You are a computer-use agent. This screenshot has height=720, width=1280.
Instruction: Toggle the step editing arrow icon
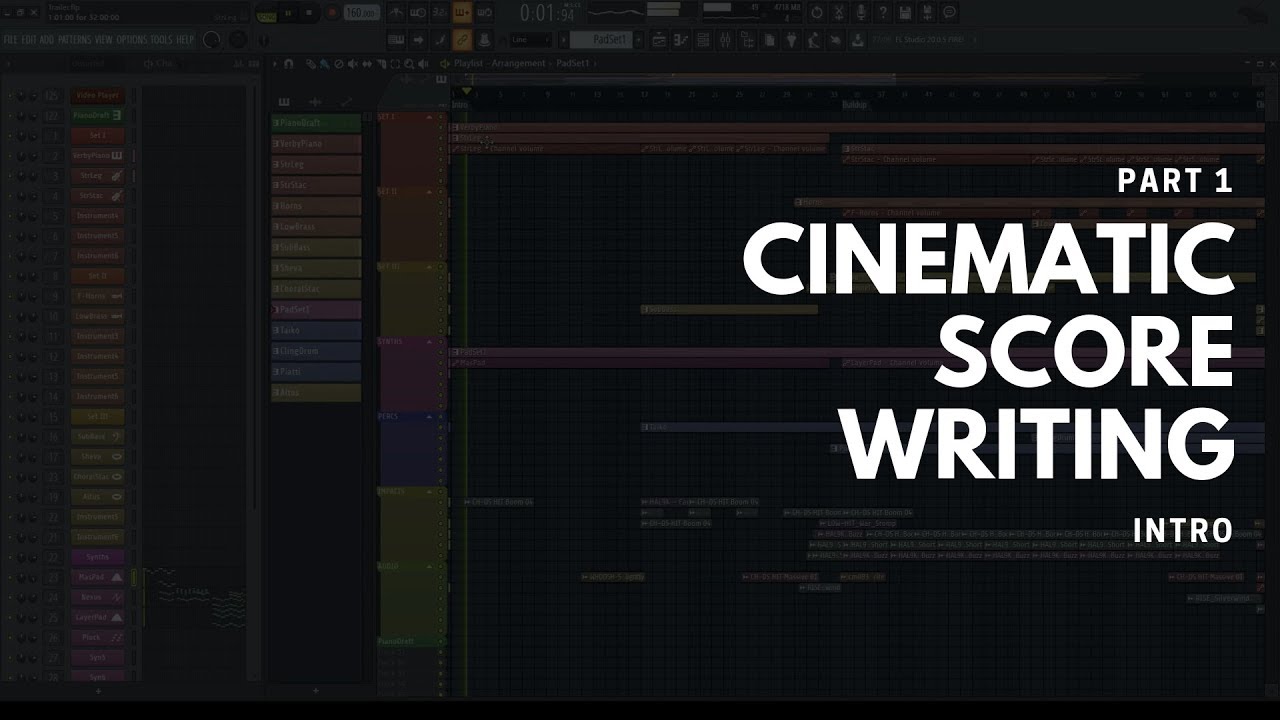pos(418,40)
